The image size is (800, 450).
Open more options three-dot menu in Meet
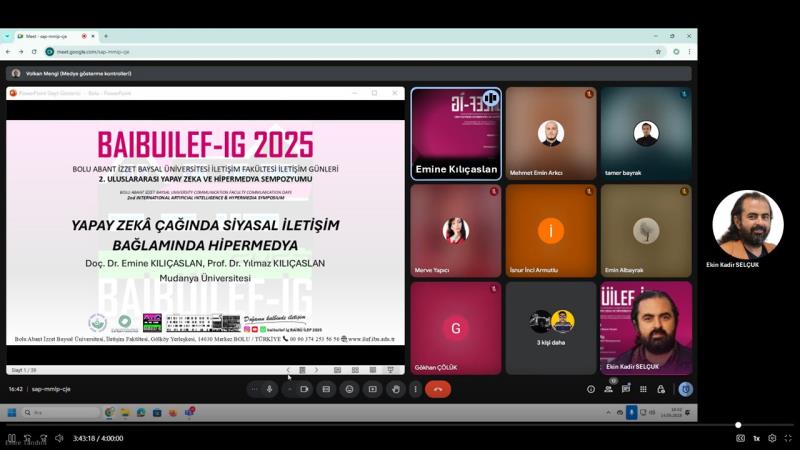coord(415,389)
